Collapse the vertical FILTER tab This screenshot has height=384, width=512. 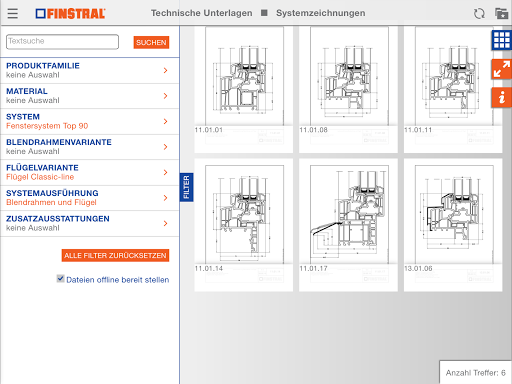pos(186,187)
